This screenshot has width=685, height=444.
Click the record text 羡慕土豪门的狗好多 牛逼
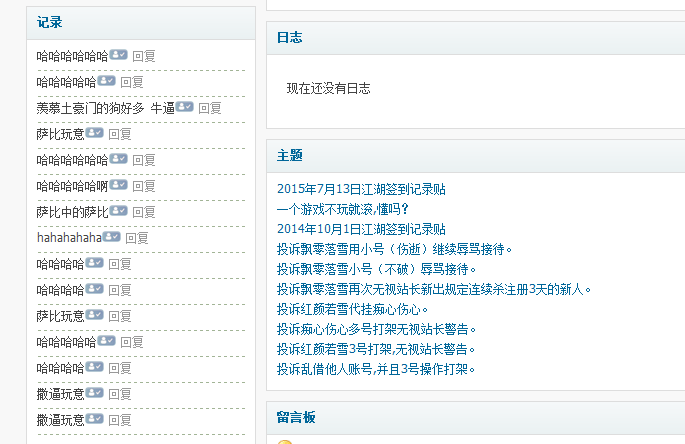point(106,108)
